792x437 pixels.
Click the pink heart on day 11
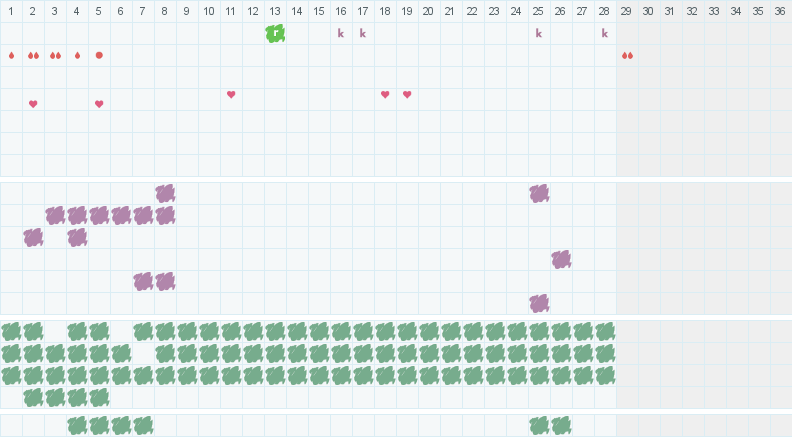coord(231,94)
